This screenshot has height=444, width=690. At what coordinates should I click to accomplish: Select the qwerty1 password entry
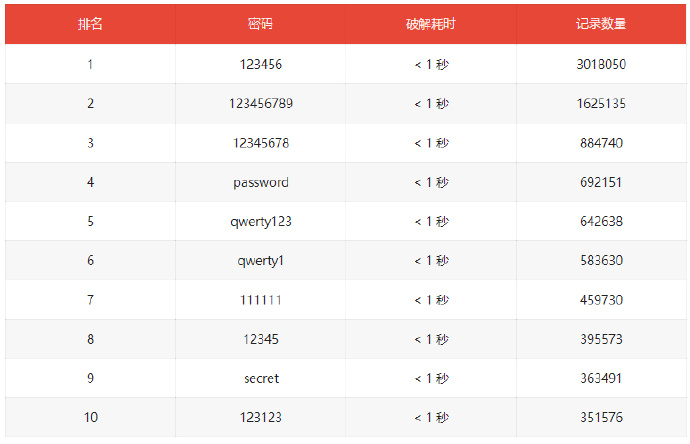tap(261, 261)
